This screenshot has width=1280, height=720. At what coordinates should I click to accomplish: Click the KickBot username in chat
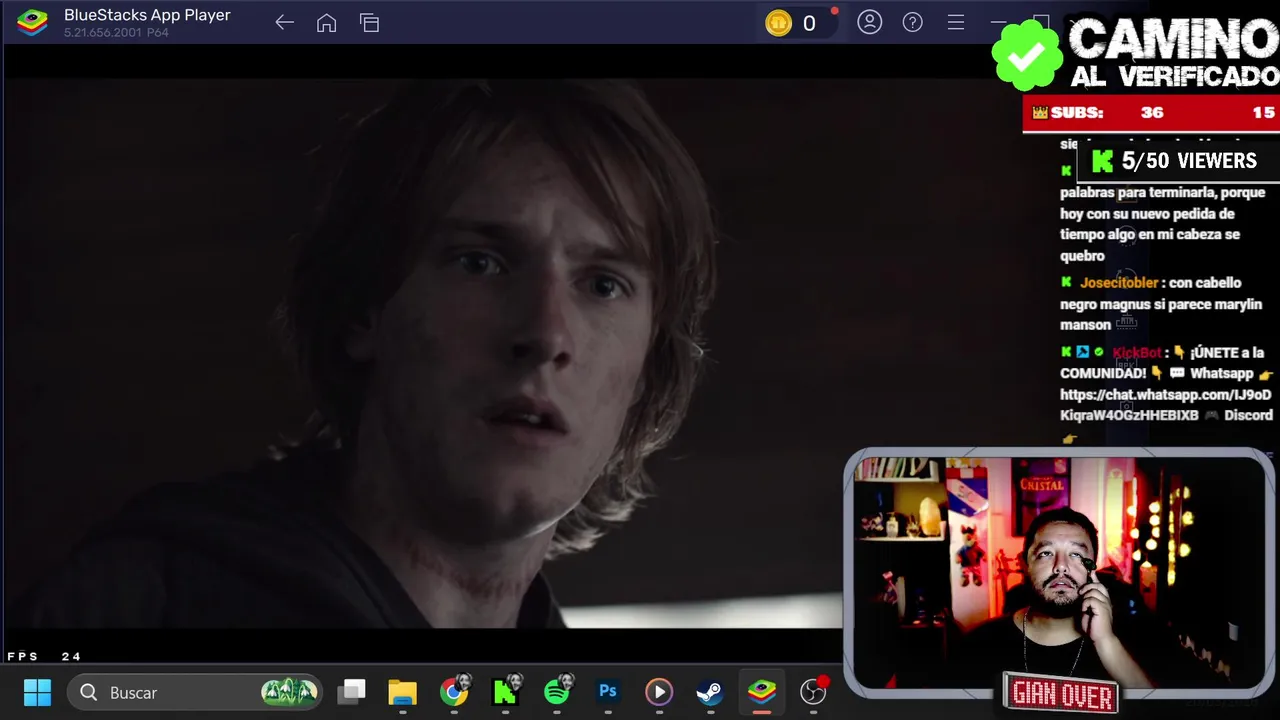1136,352
